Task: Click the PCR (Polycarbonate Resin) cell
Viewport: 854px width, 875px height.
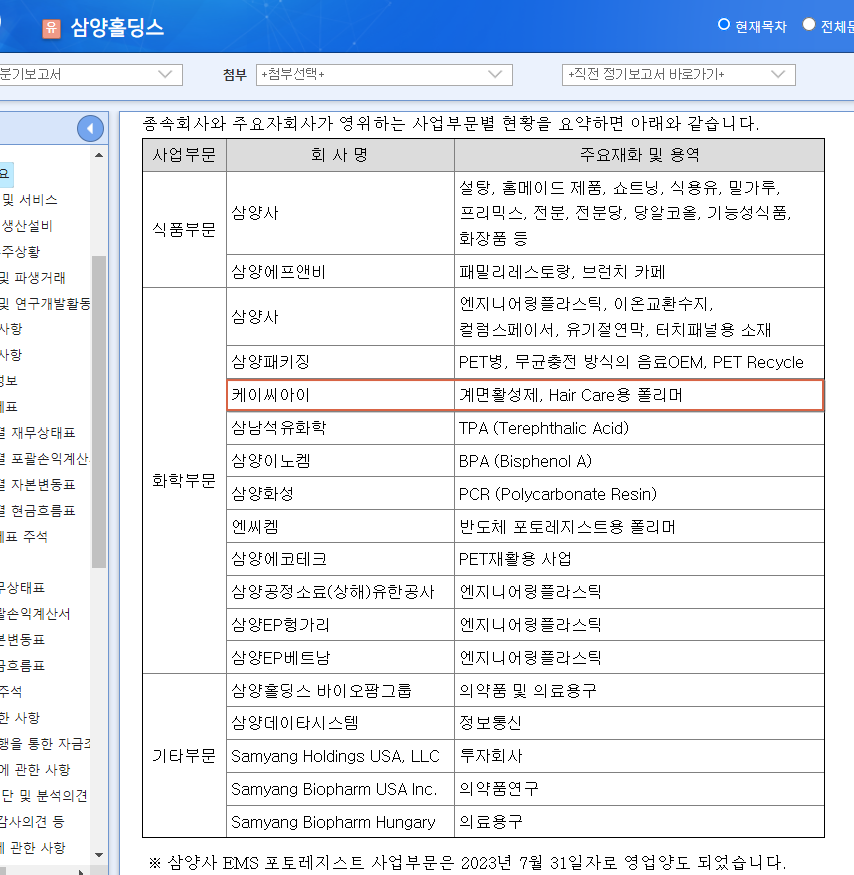Action: tap(639, 494)
